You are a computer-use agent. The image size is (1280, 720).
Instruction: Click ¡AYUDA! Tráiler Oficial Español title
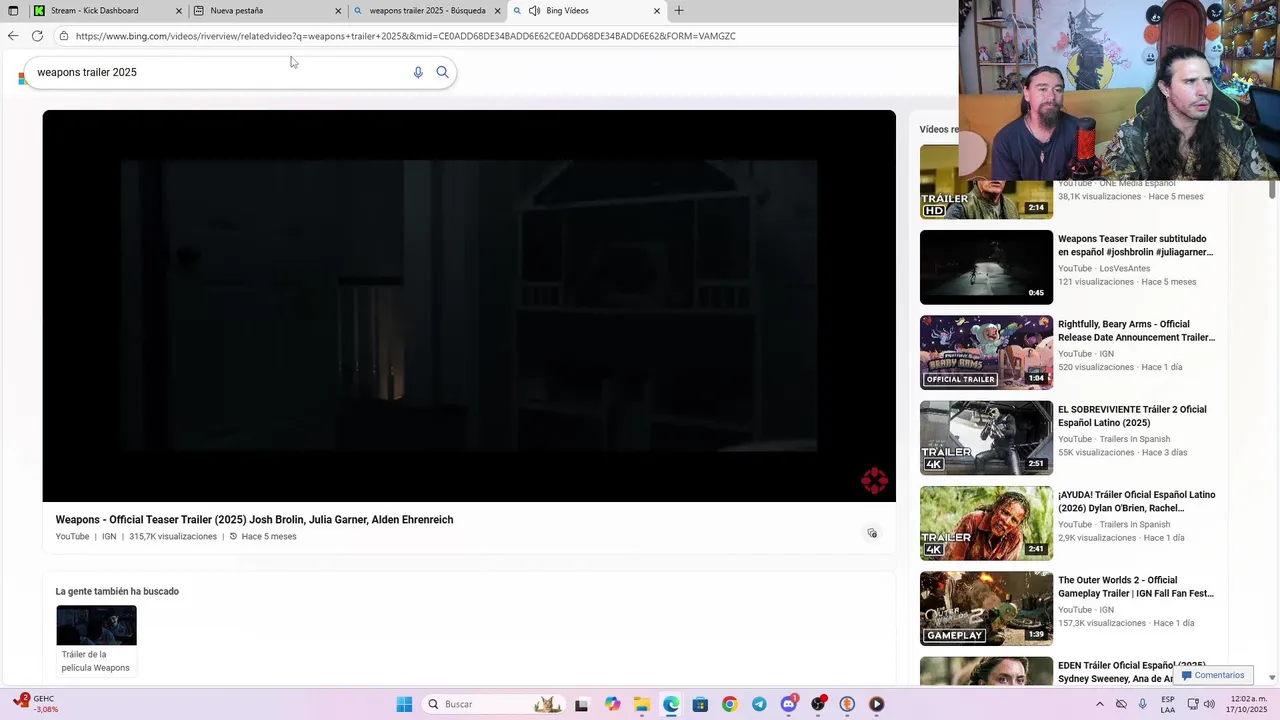(1136, 501)
